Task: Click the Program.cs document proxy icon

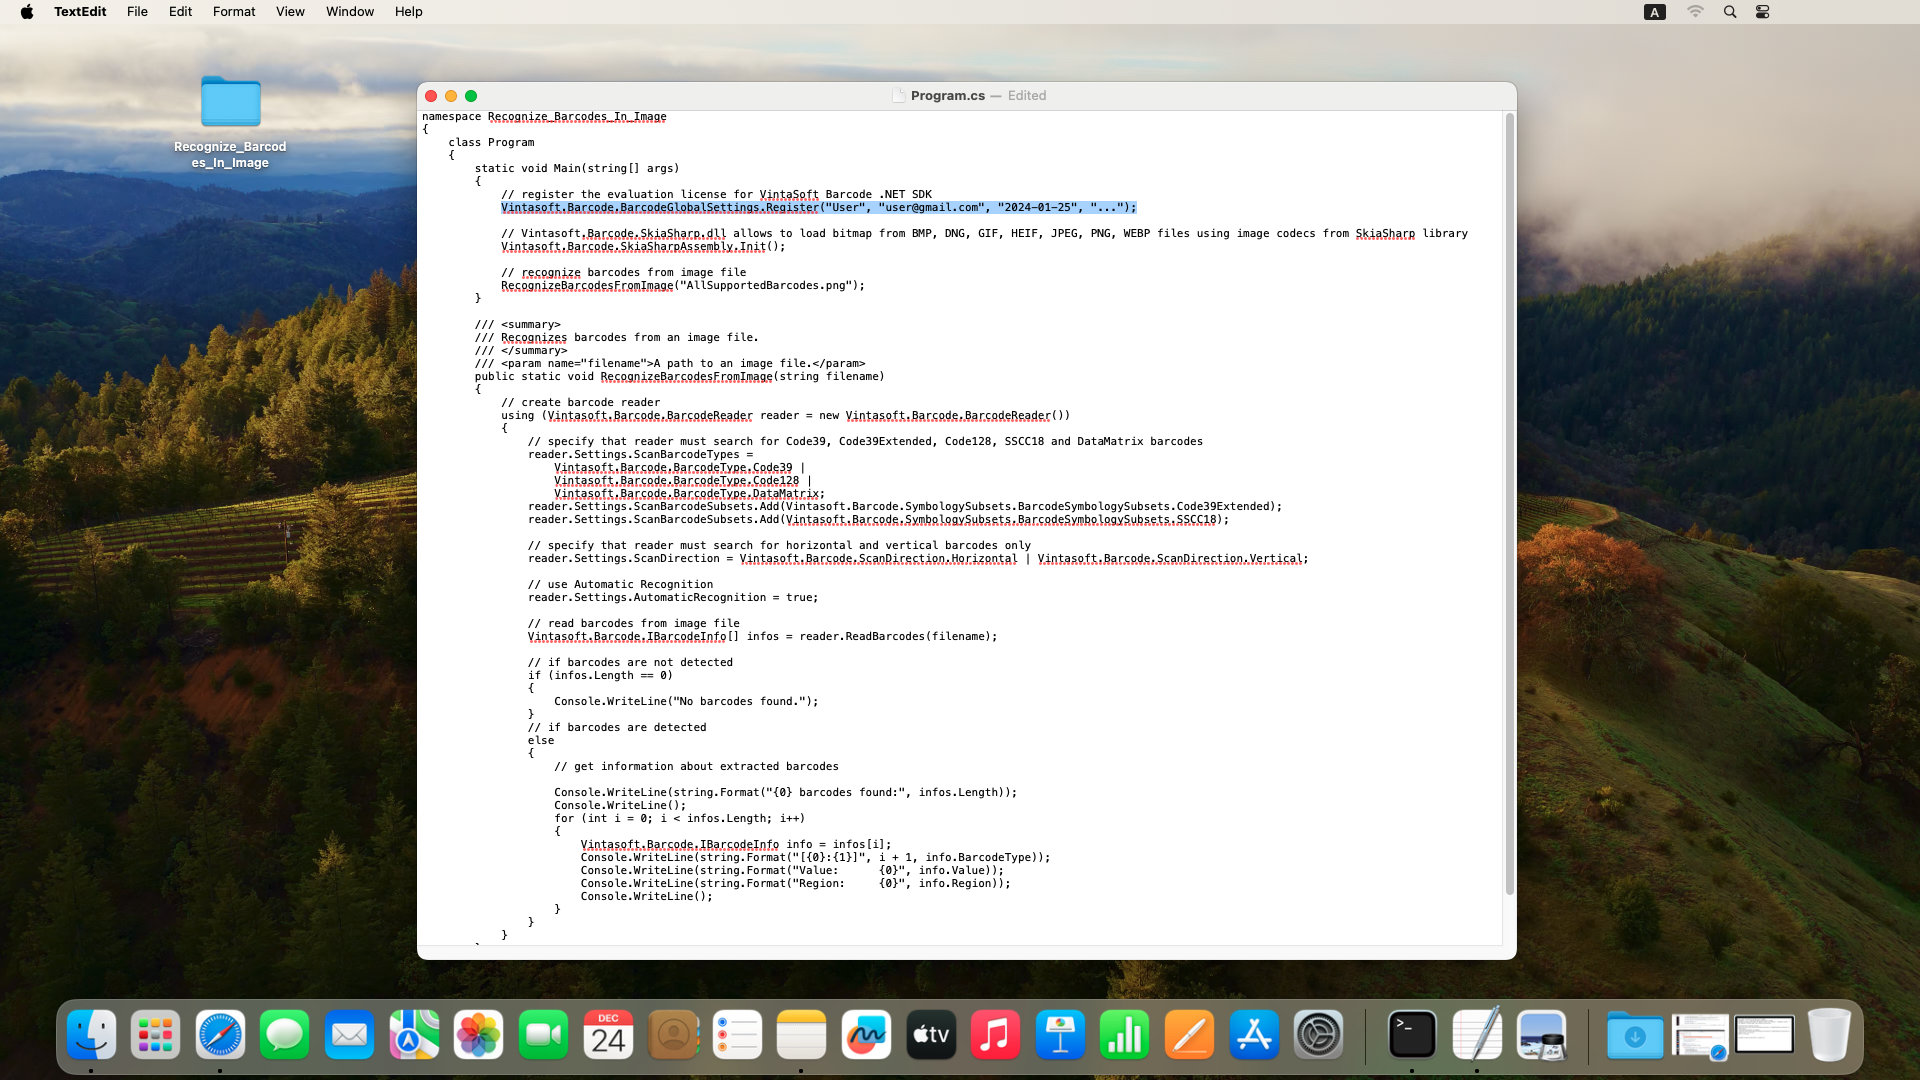Action: pos(898,96)
